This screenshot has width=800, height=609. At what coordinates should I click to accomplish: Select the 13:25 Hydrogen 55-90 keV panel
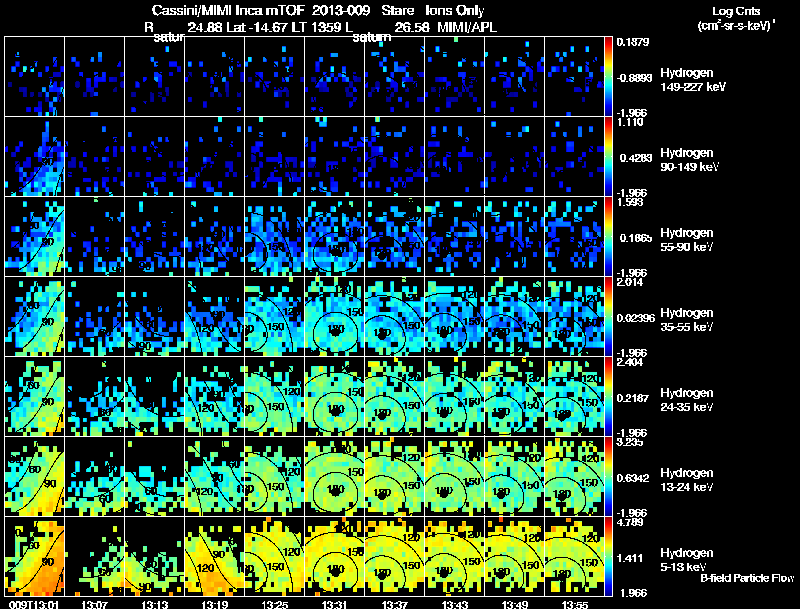(274, 236)
